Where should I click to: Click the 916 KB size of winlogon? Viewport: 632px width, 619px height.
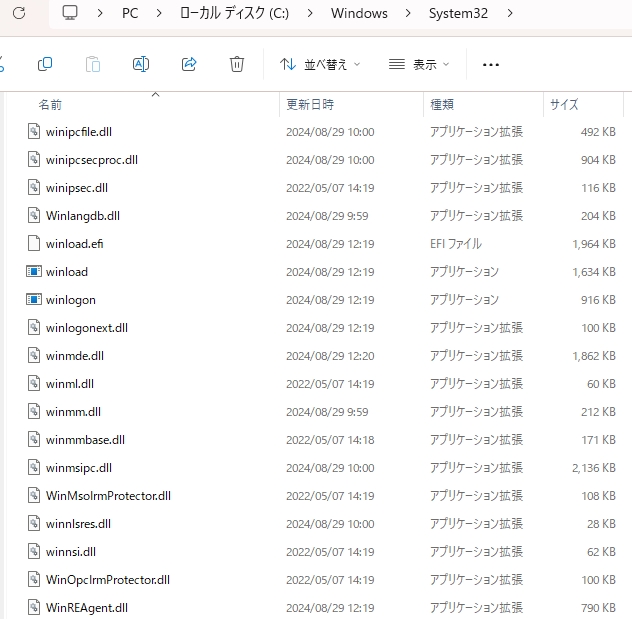pyautogui.click(x=598, y=300)
